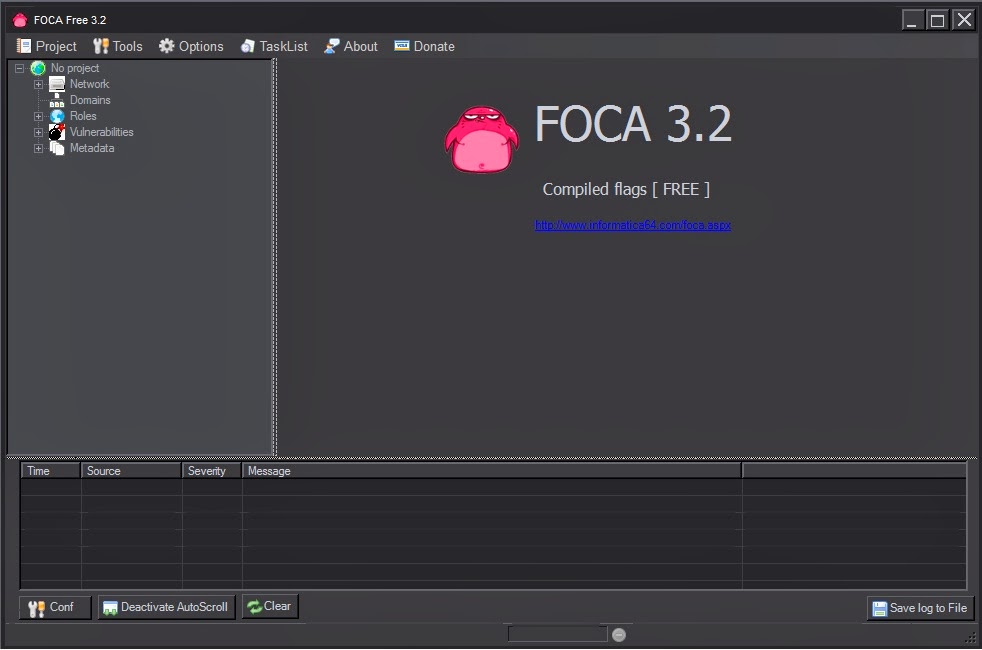Screen dimensions: 982x650
Task: Click Save log to File button
Action: (x=920, y=608)
